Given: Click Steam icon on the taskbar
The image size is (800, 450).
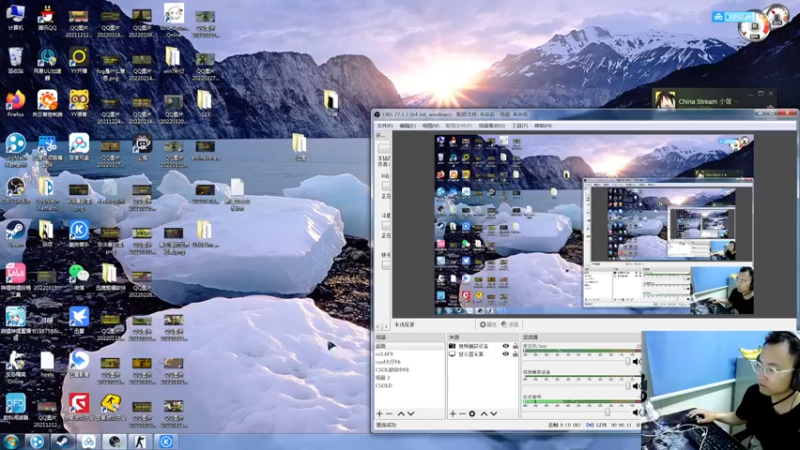Looking at the screenshot, I should pos(63,441).
